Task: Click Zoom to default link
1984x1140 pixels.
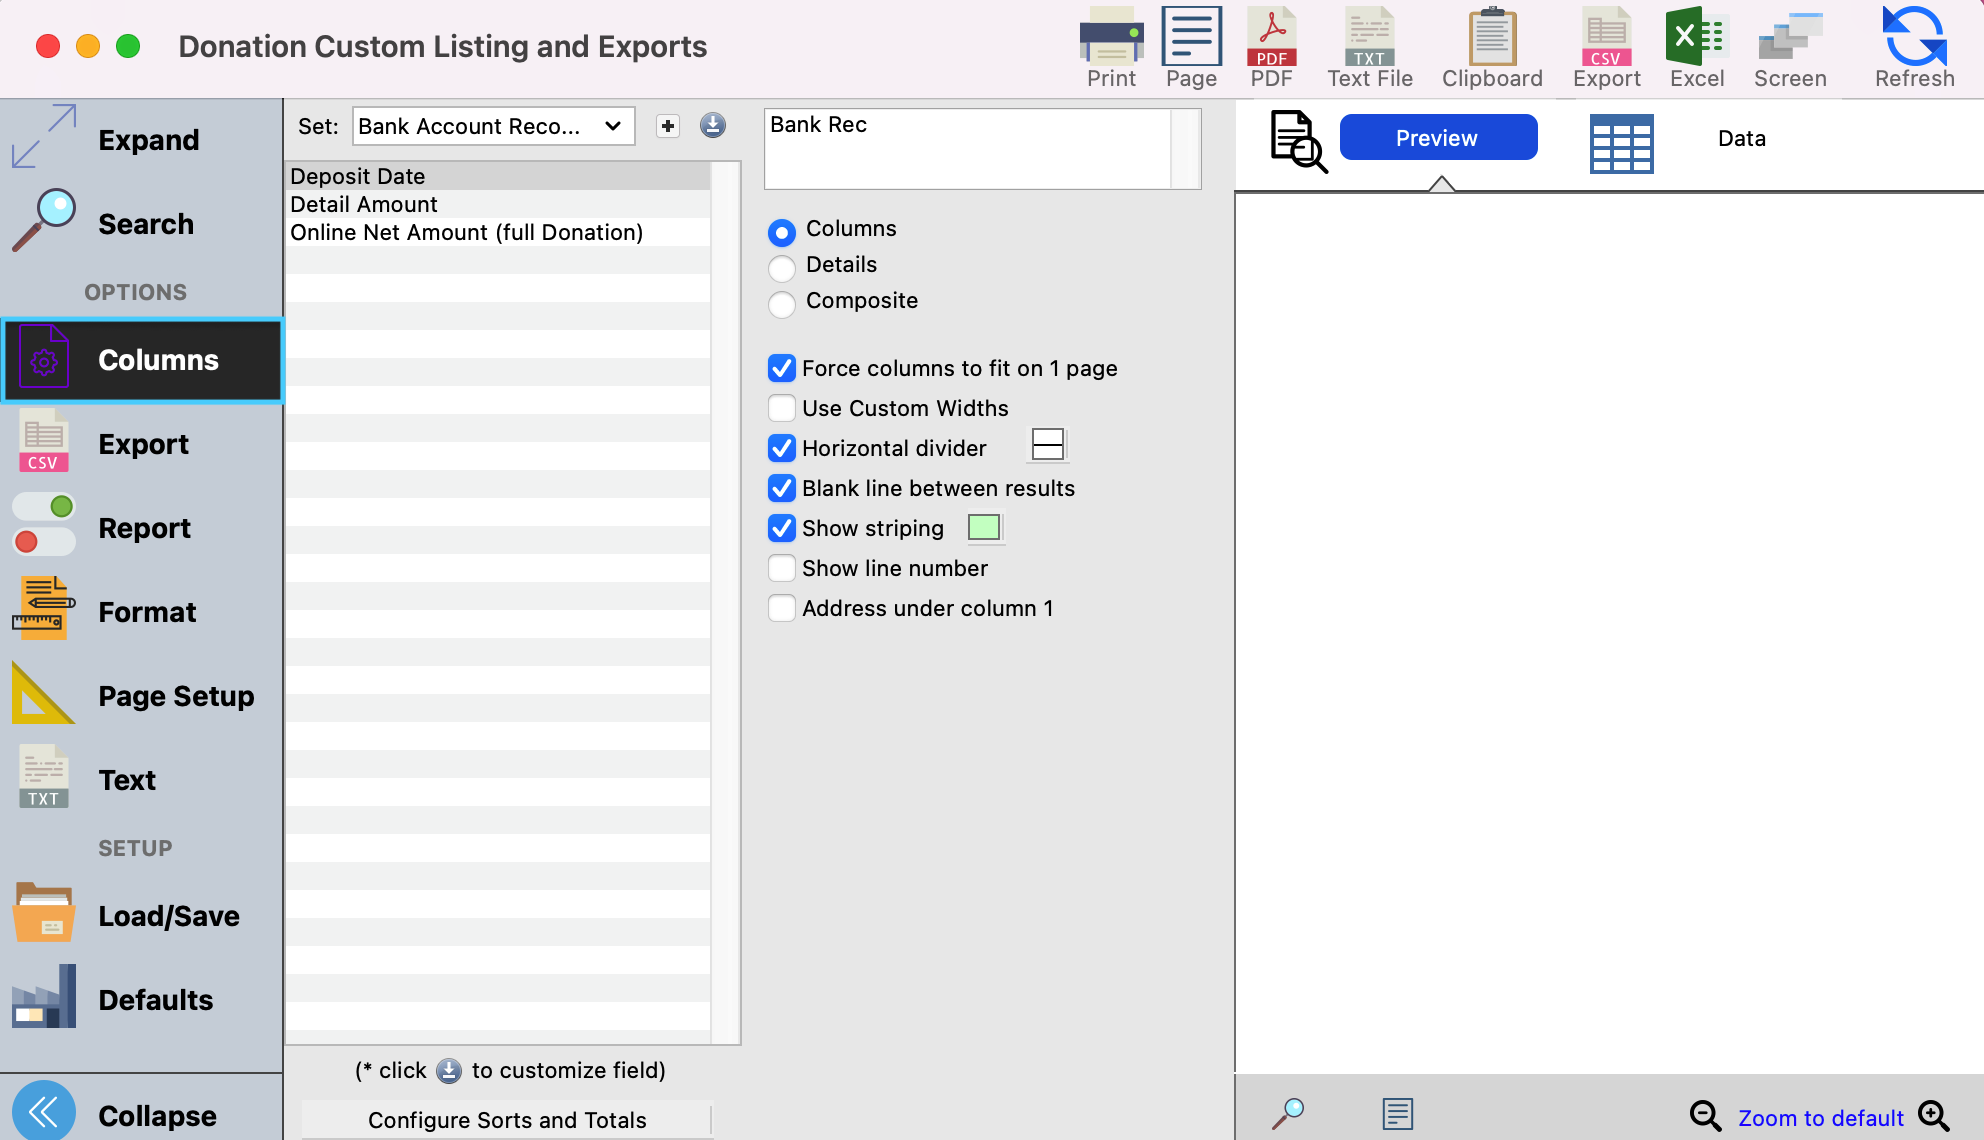Action: click(x=1820, y=1118)
